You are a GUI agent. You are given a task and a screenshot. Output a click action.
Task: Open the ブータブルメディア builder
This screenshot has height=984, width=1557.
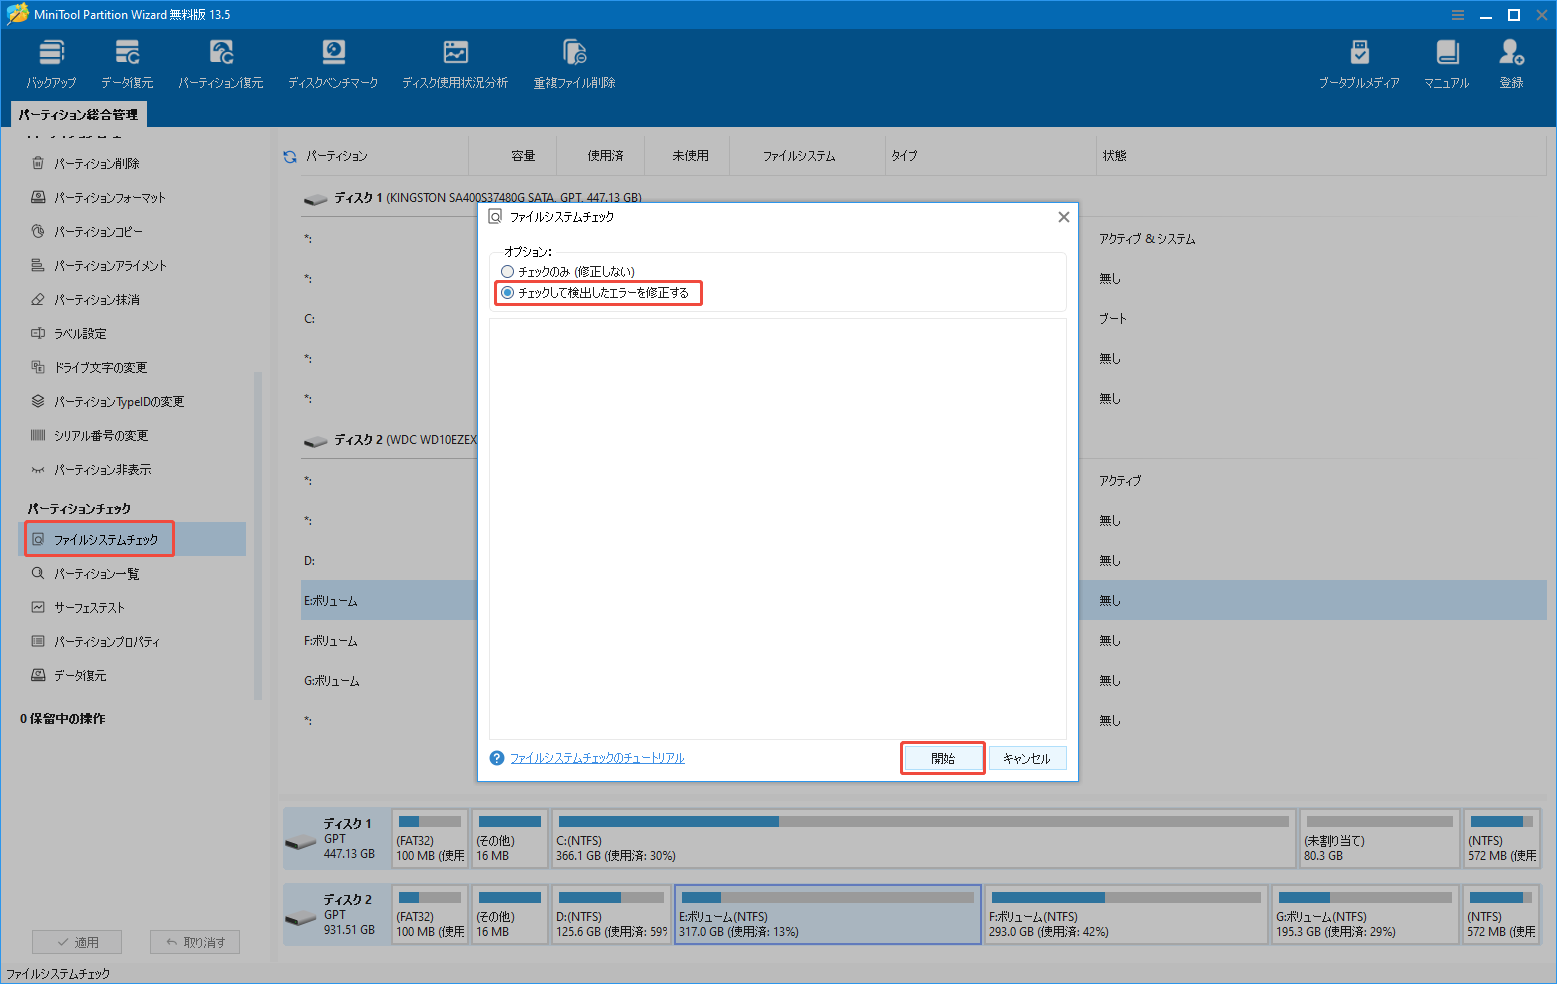pyautogui.click(x=1360, y=62)
